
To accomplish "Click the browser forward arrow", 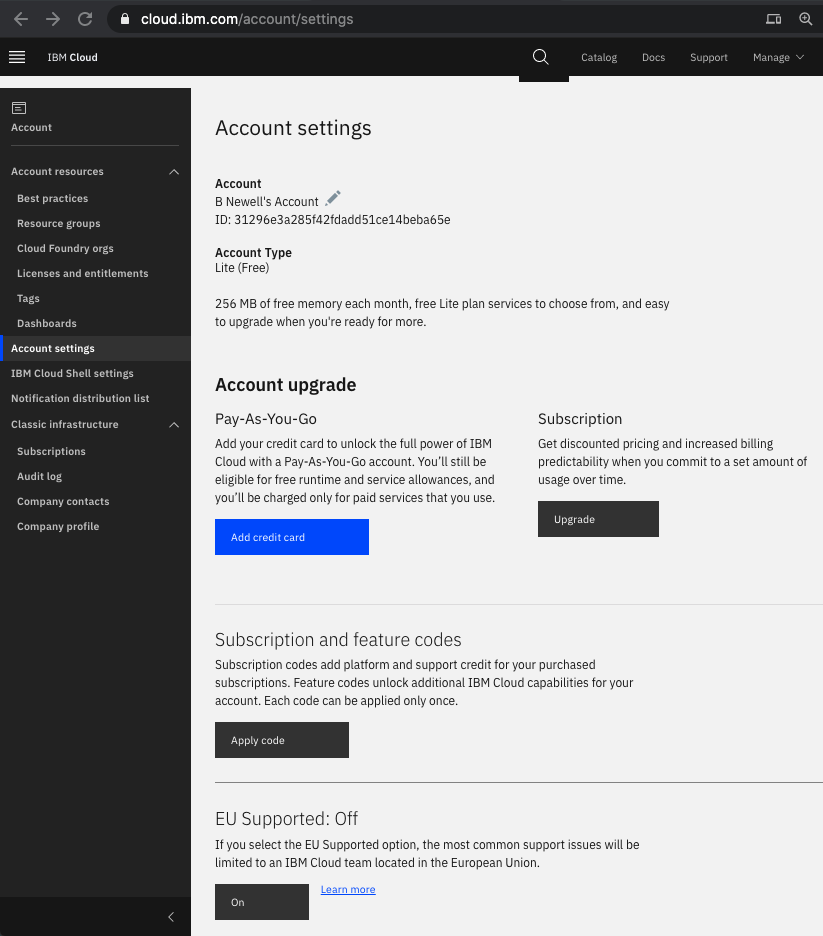I will [x=53, y=19].
